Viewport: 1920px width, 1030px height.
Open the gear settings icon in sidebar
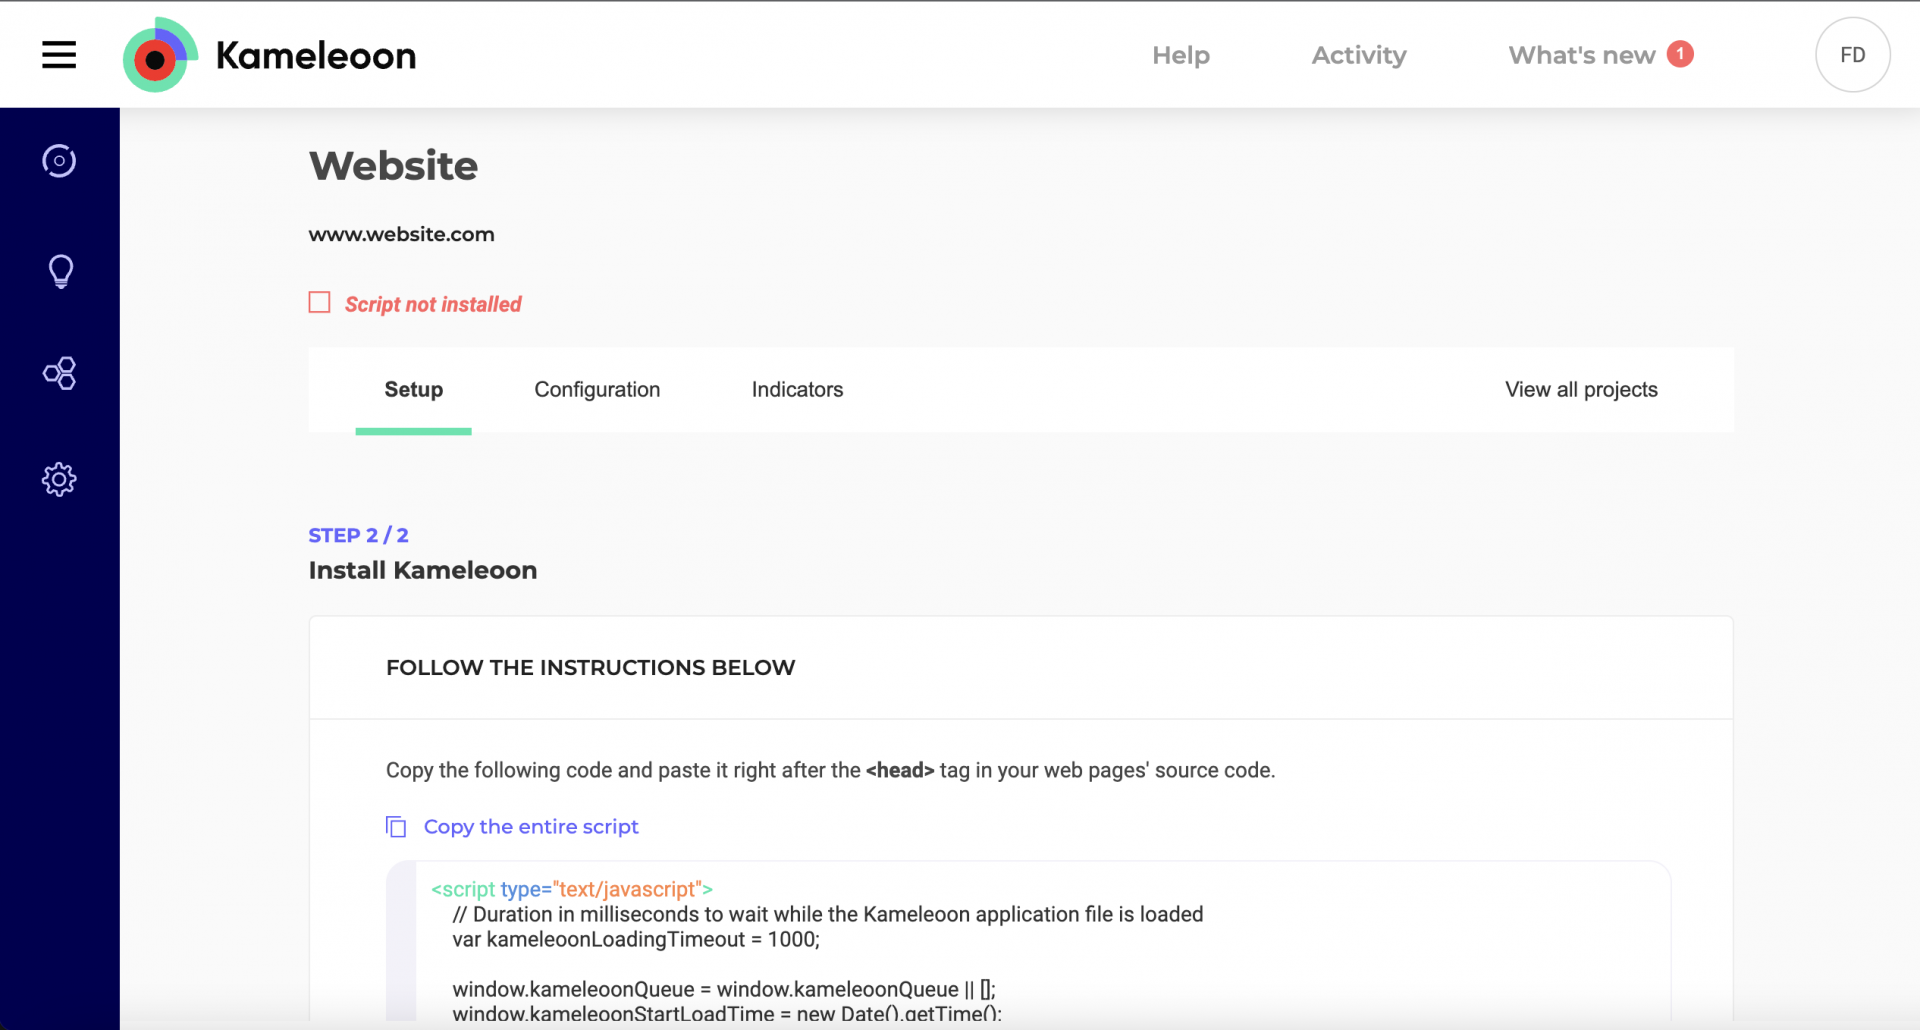pos(59,480)
